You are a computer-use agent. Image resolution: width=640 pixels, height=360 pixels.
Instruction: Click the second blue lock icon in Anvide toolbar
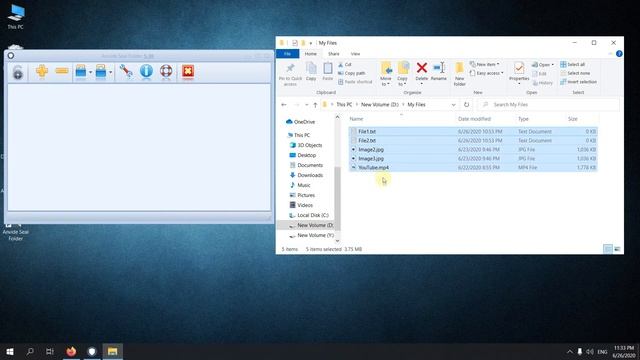(100, 71)
